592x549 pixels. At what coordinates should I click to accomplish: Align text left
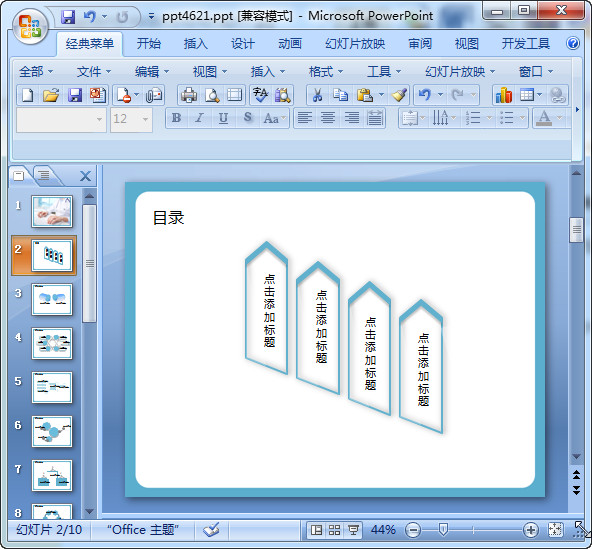[x=305, y=118]
